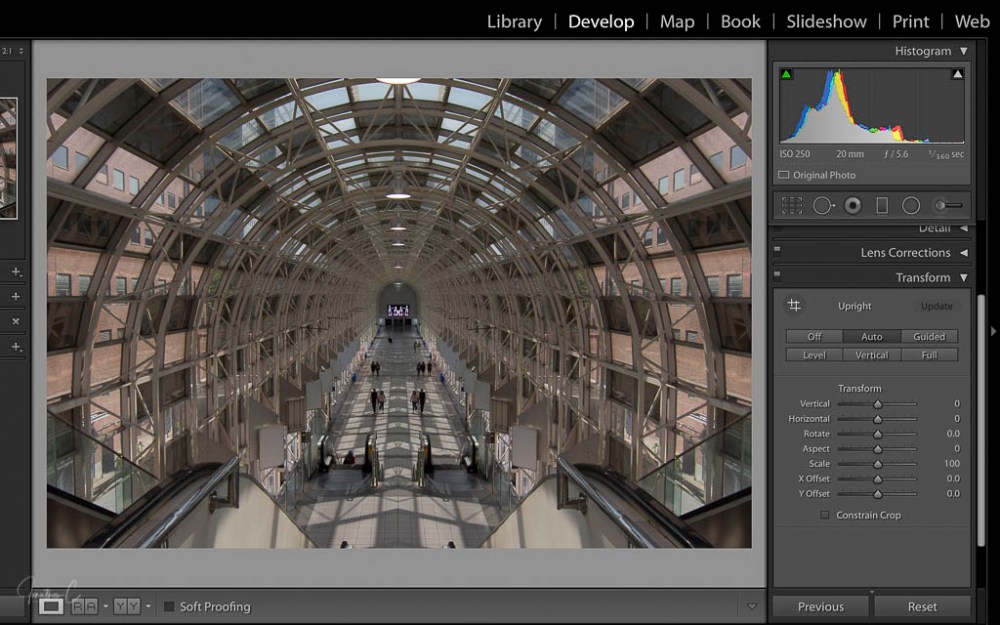Click the Guided Upright tool icon

click(x=794, y=305)
